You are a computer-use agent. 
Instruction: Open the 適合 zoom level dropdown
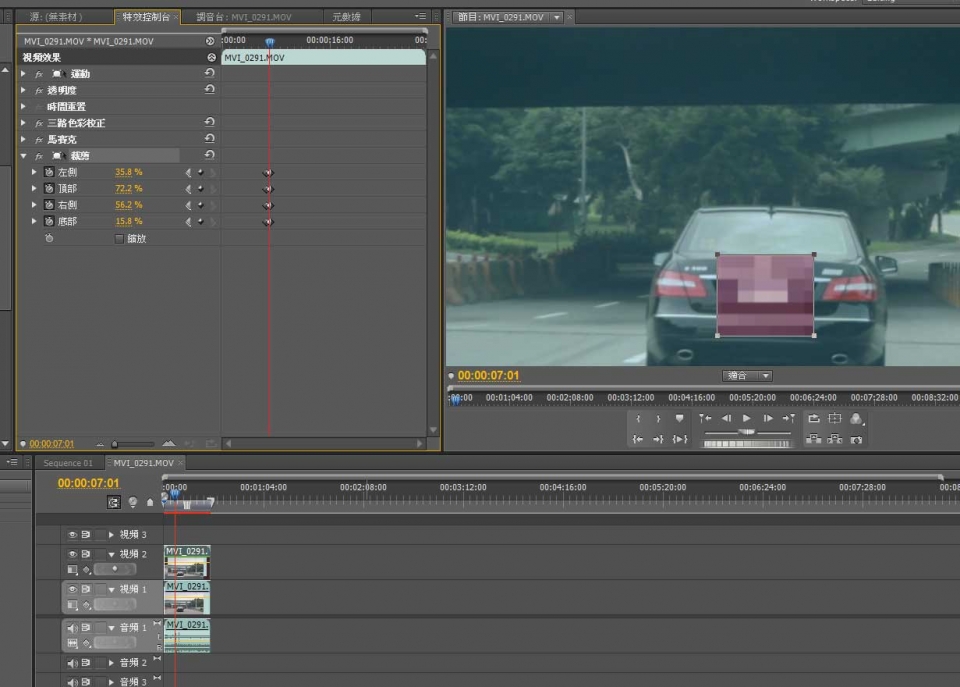pos(747,376)
